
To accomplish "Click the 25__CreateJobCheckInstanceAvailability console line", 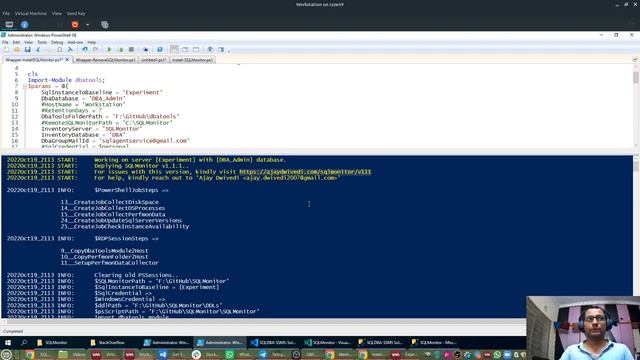I will pos(125,226).
